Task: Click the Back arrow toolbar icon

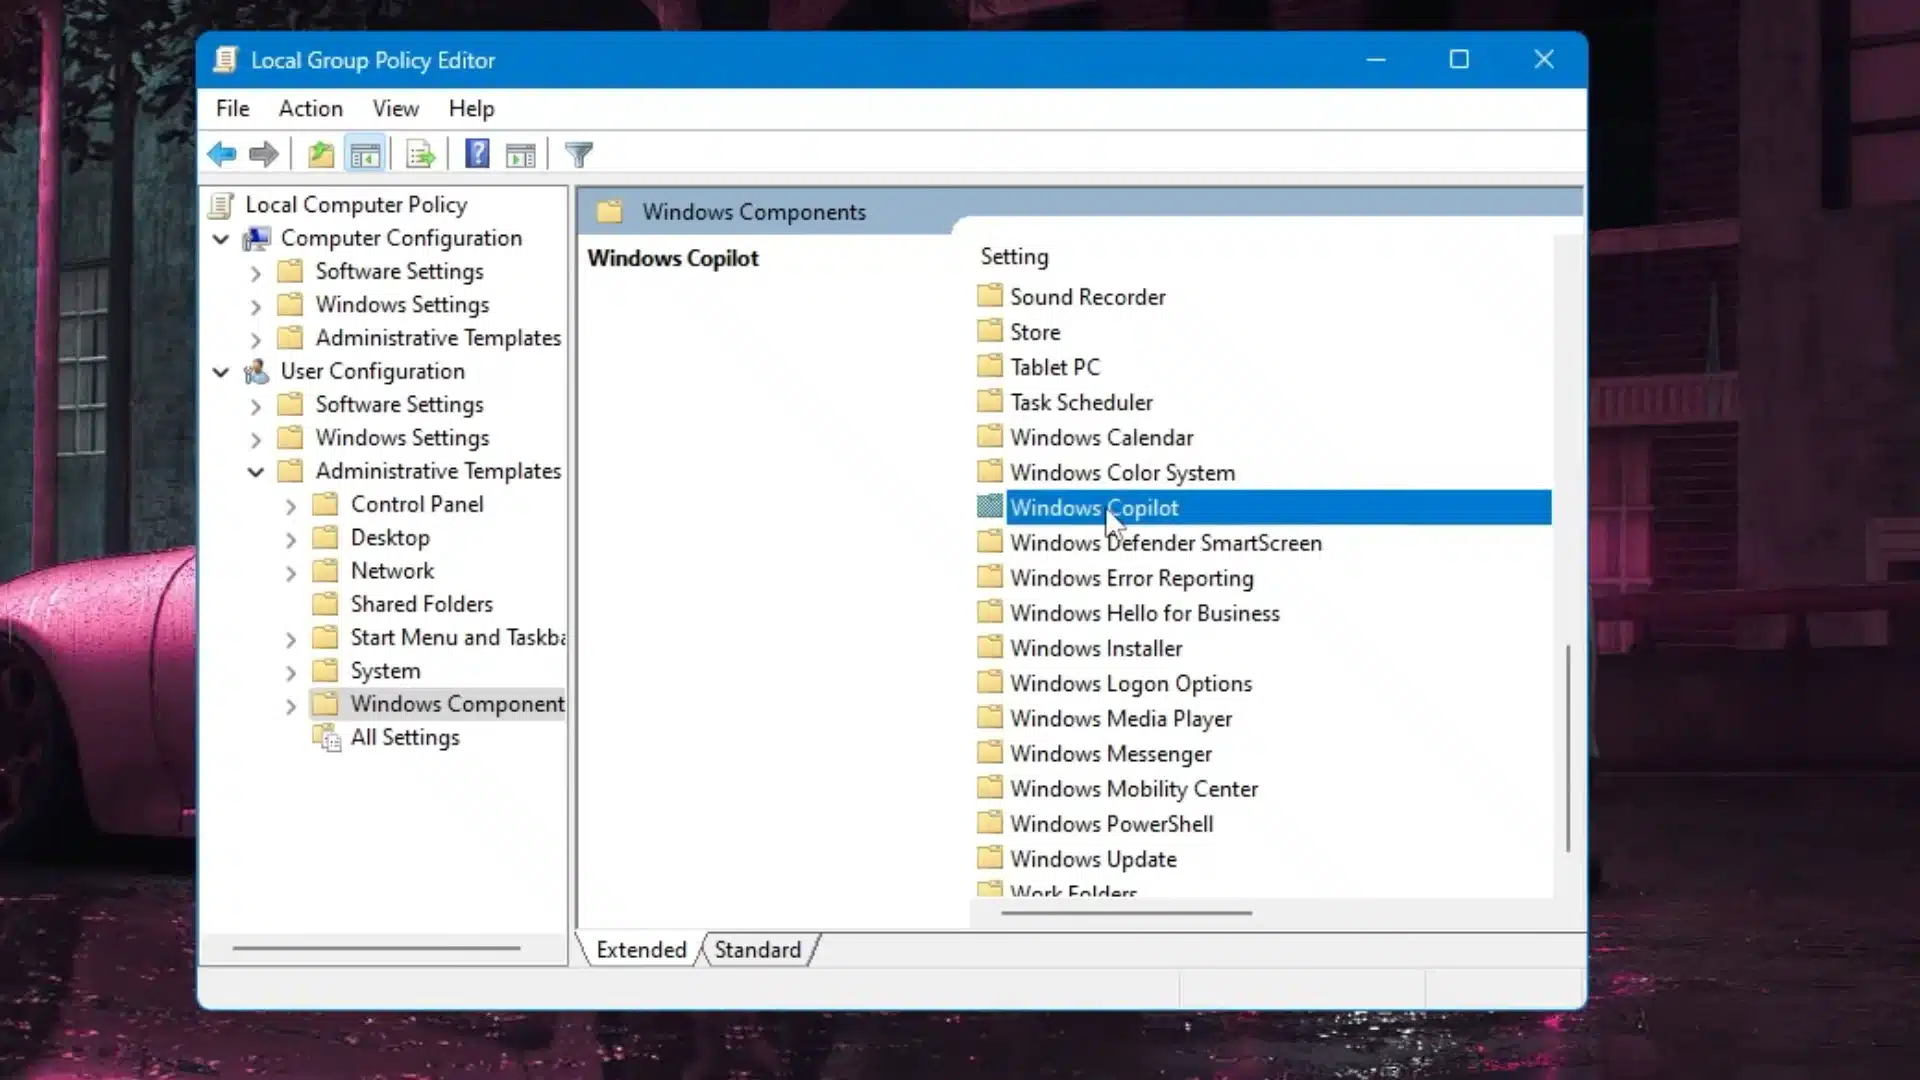Action: tap(222, 154)
